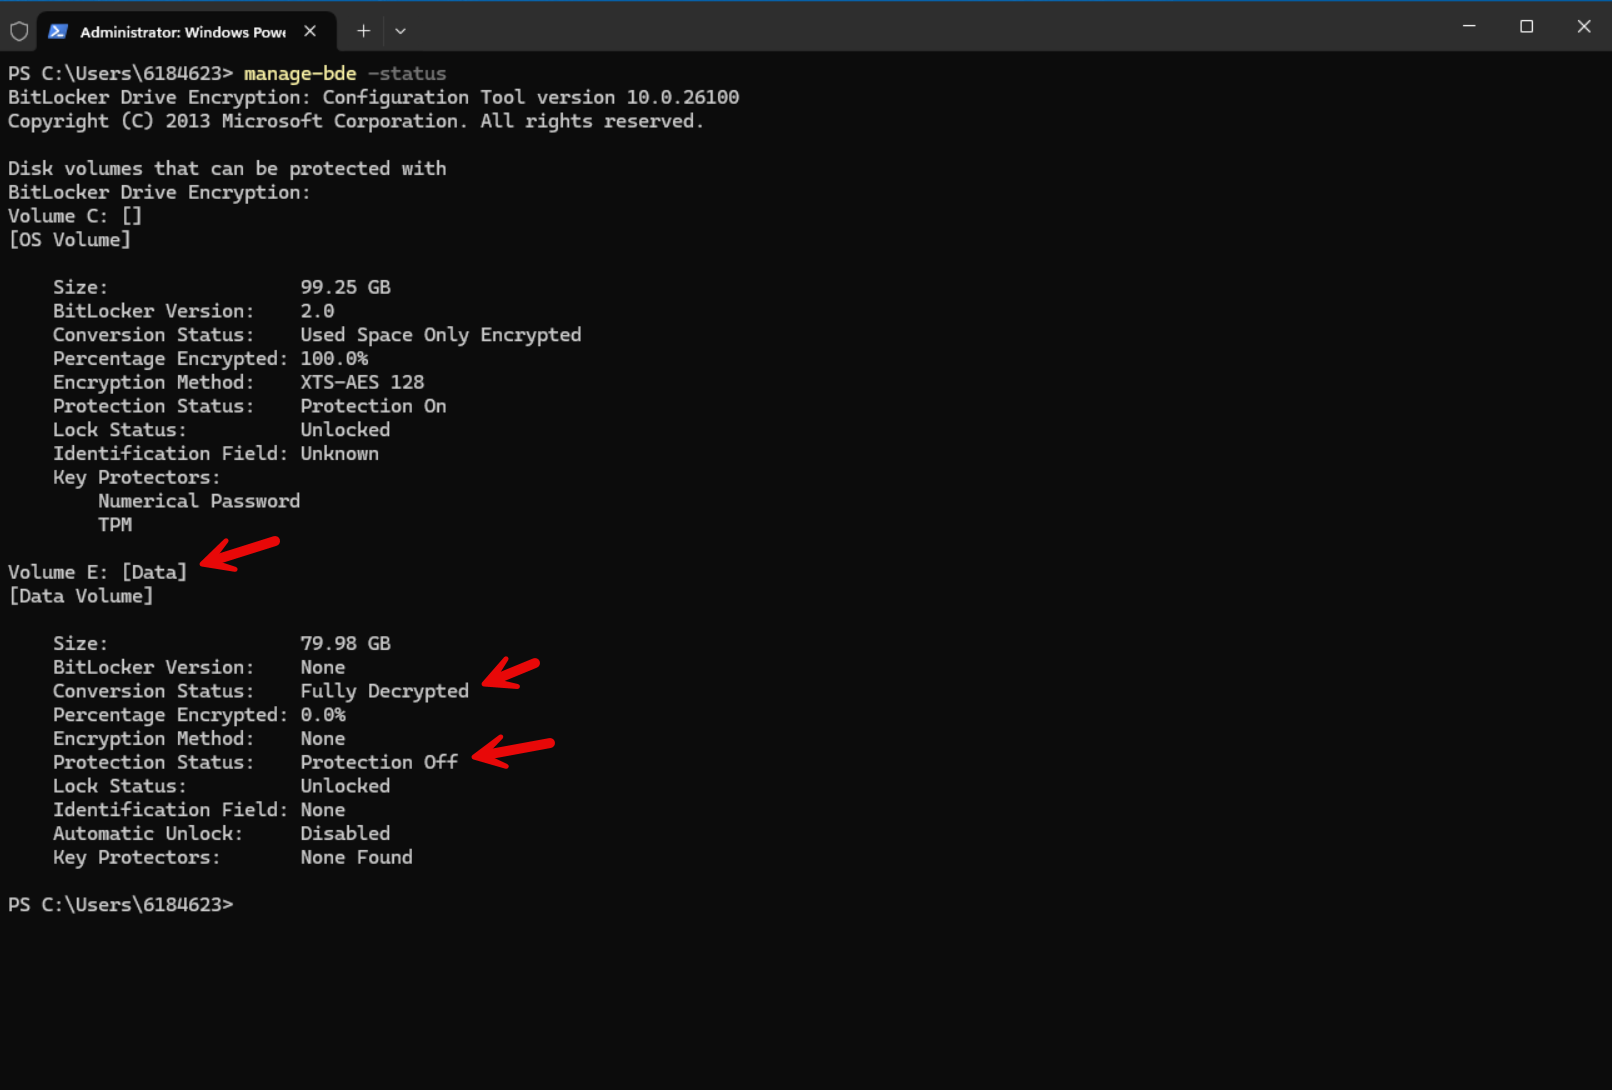The image size is (1612, 1090).
Task: Click the Fully Decrypted status text
Action: [384, 690]
